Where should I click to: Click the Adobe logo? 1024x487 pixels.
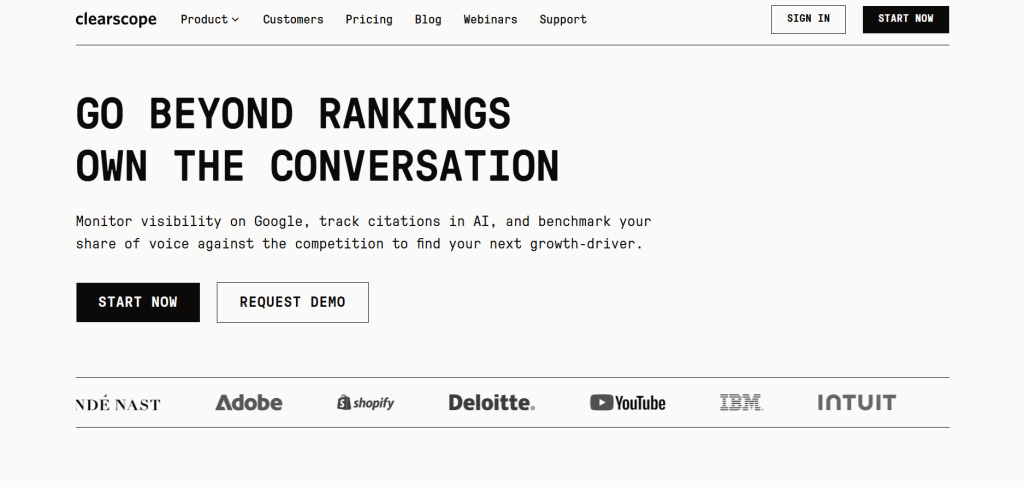249,403
